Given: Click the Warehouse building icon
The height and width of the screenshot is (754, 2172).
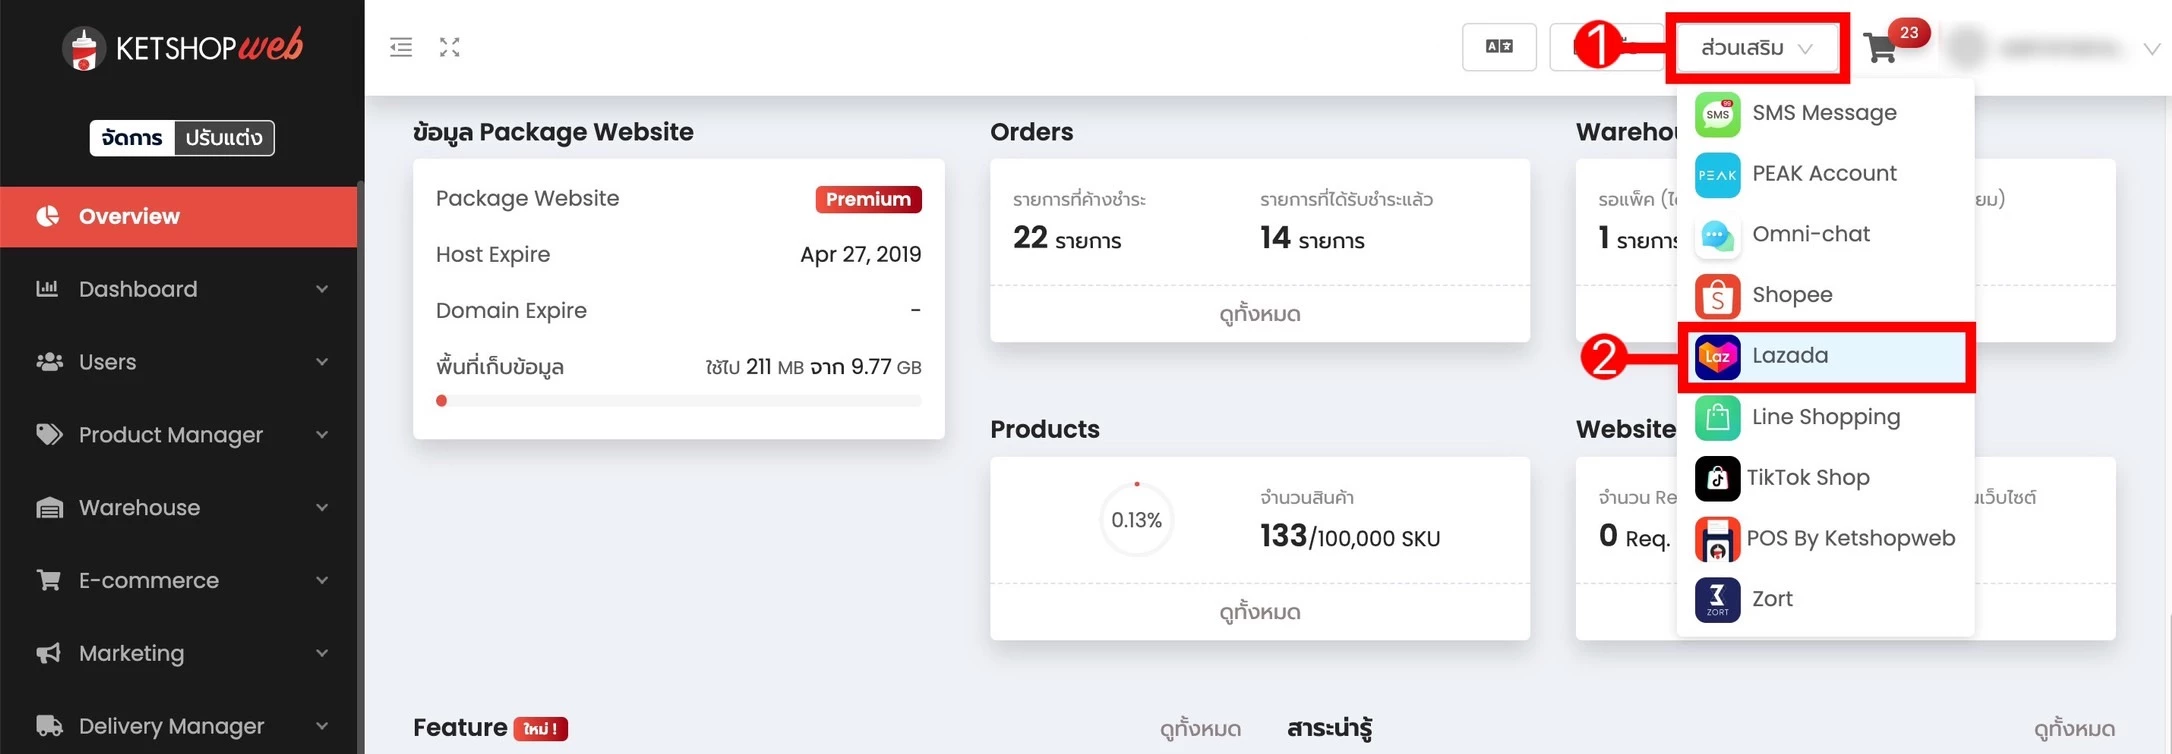Looking at the screenshot, I should click(x=49, y=508).
